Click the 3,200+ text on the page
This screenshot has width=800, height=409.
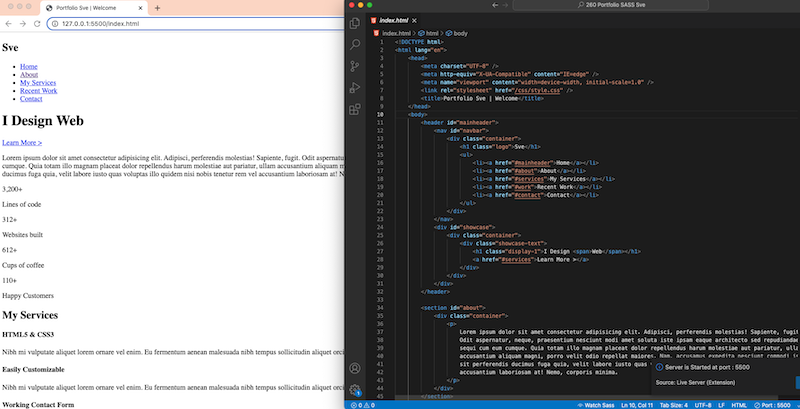(12, 189)
